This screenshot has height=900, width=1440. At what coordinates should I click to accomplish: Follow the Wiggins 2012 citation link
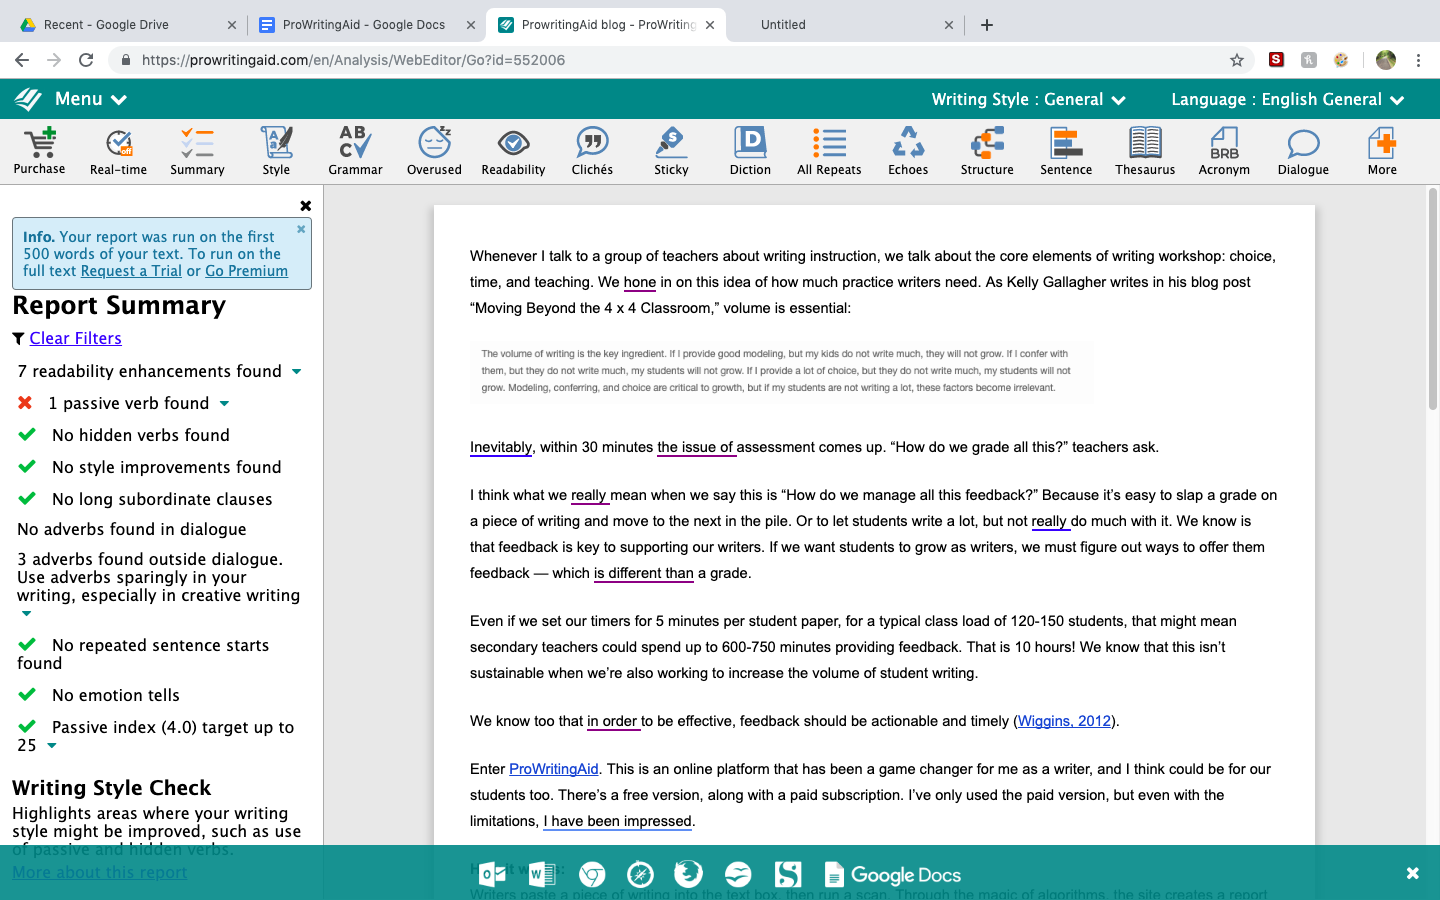point(1064,721)
